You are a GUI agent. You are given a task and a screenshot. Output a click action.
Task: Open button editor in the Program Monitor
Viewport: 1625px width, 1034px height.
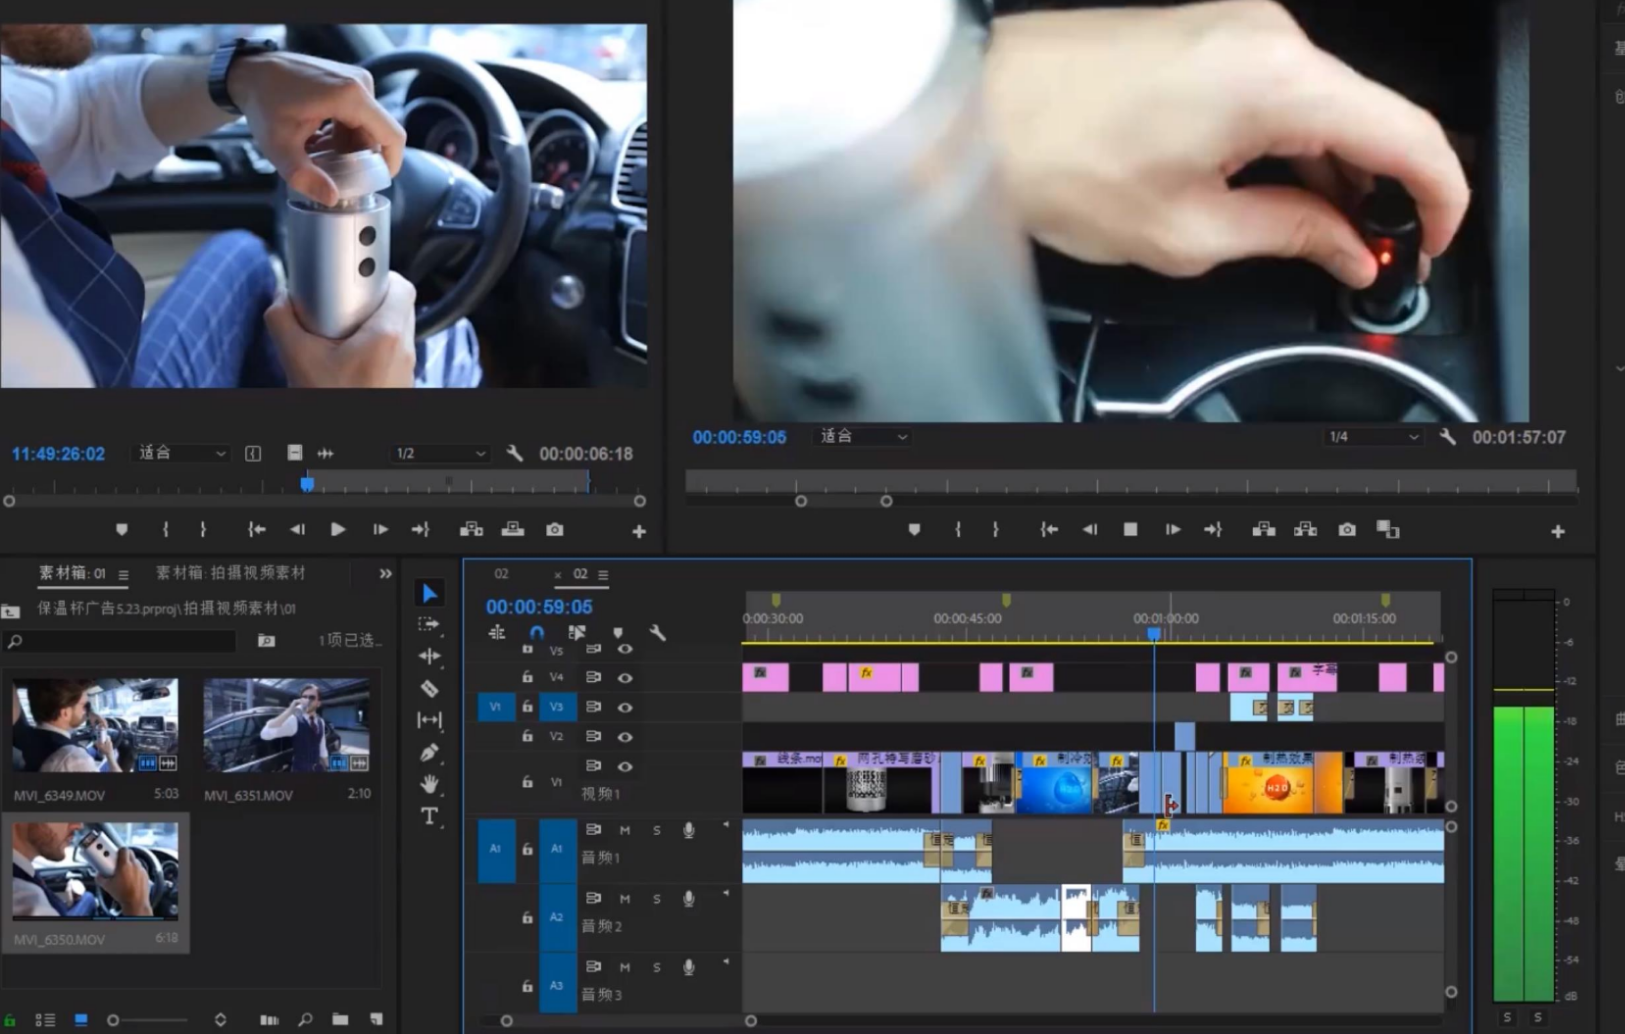point(1557,531)
